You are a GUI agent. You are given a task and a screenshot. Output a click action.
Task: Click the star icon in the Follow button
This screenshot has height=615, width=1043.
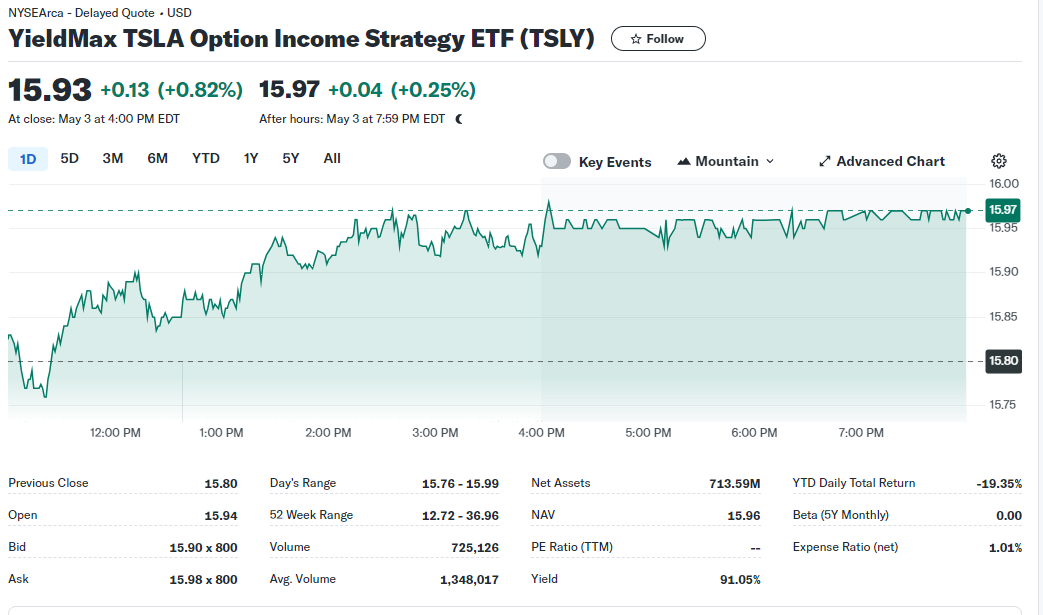pyautogui.click(x=636, y=39)
